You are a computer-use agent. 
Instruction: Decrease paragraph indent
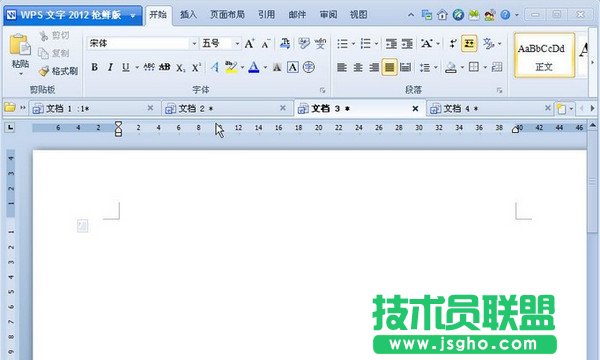[391, 44]
